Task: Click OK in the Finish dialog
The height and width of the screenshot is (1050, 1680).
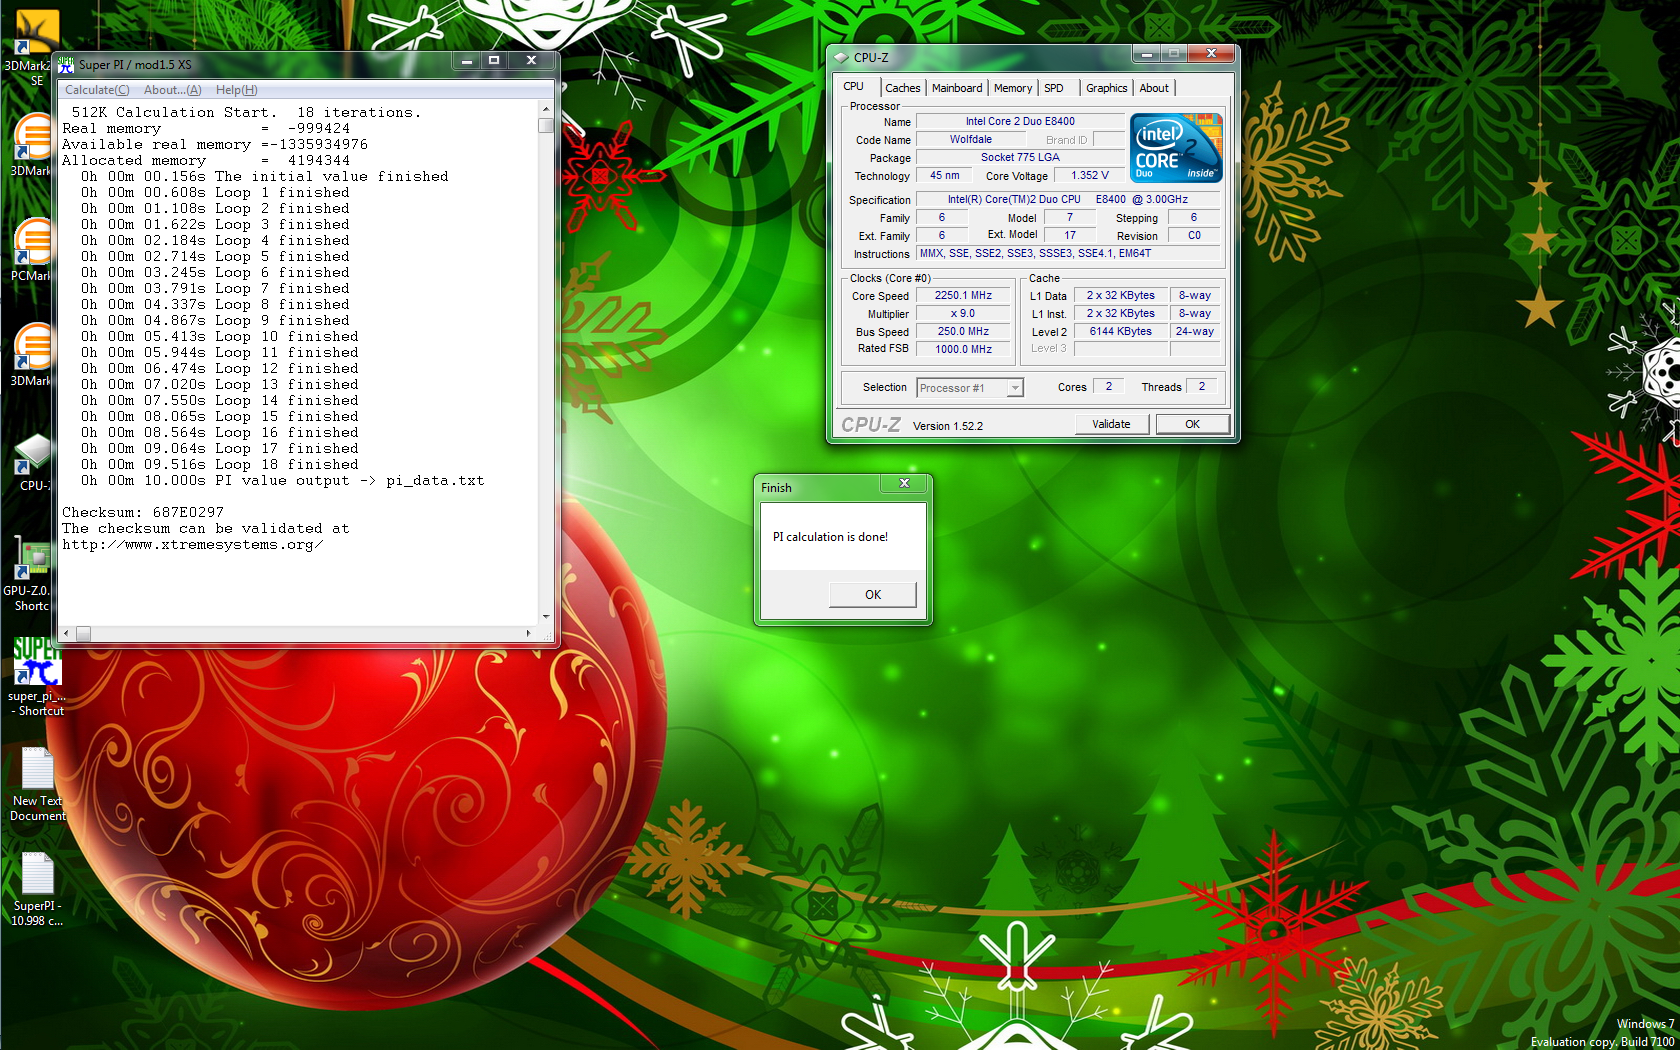Action: point(873,594)
